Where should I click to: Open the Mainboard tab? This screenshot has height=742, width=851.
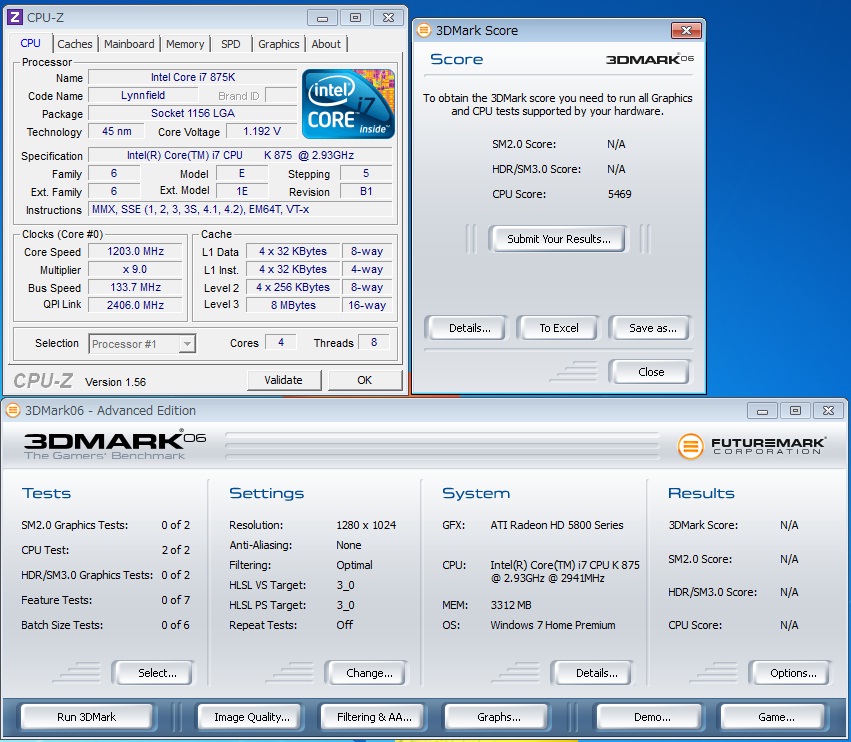pyautogui.click(x=129, y=44)
